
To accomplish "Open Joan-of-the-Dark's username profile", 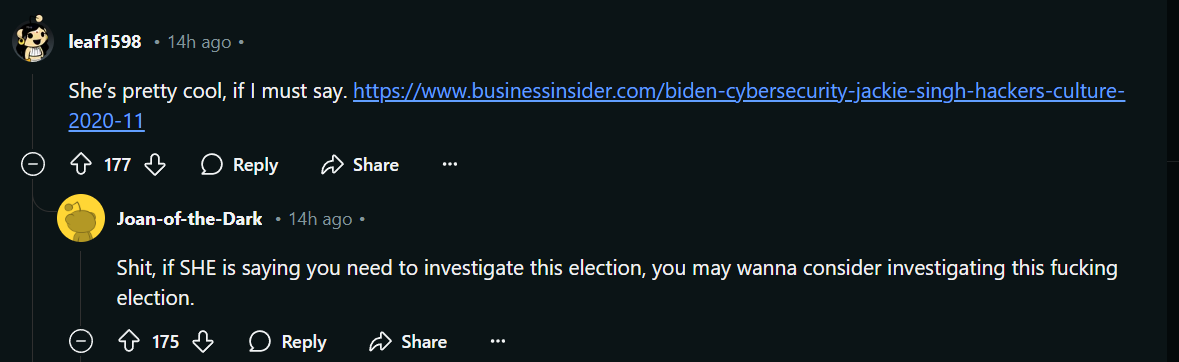I will [x=189, y=219].
